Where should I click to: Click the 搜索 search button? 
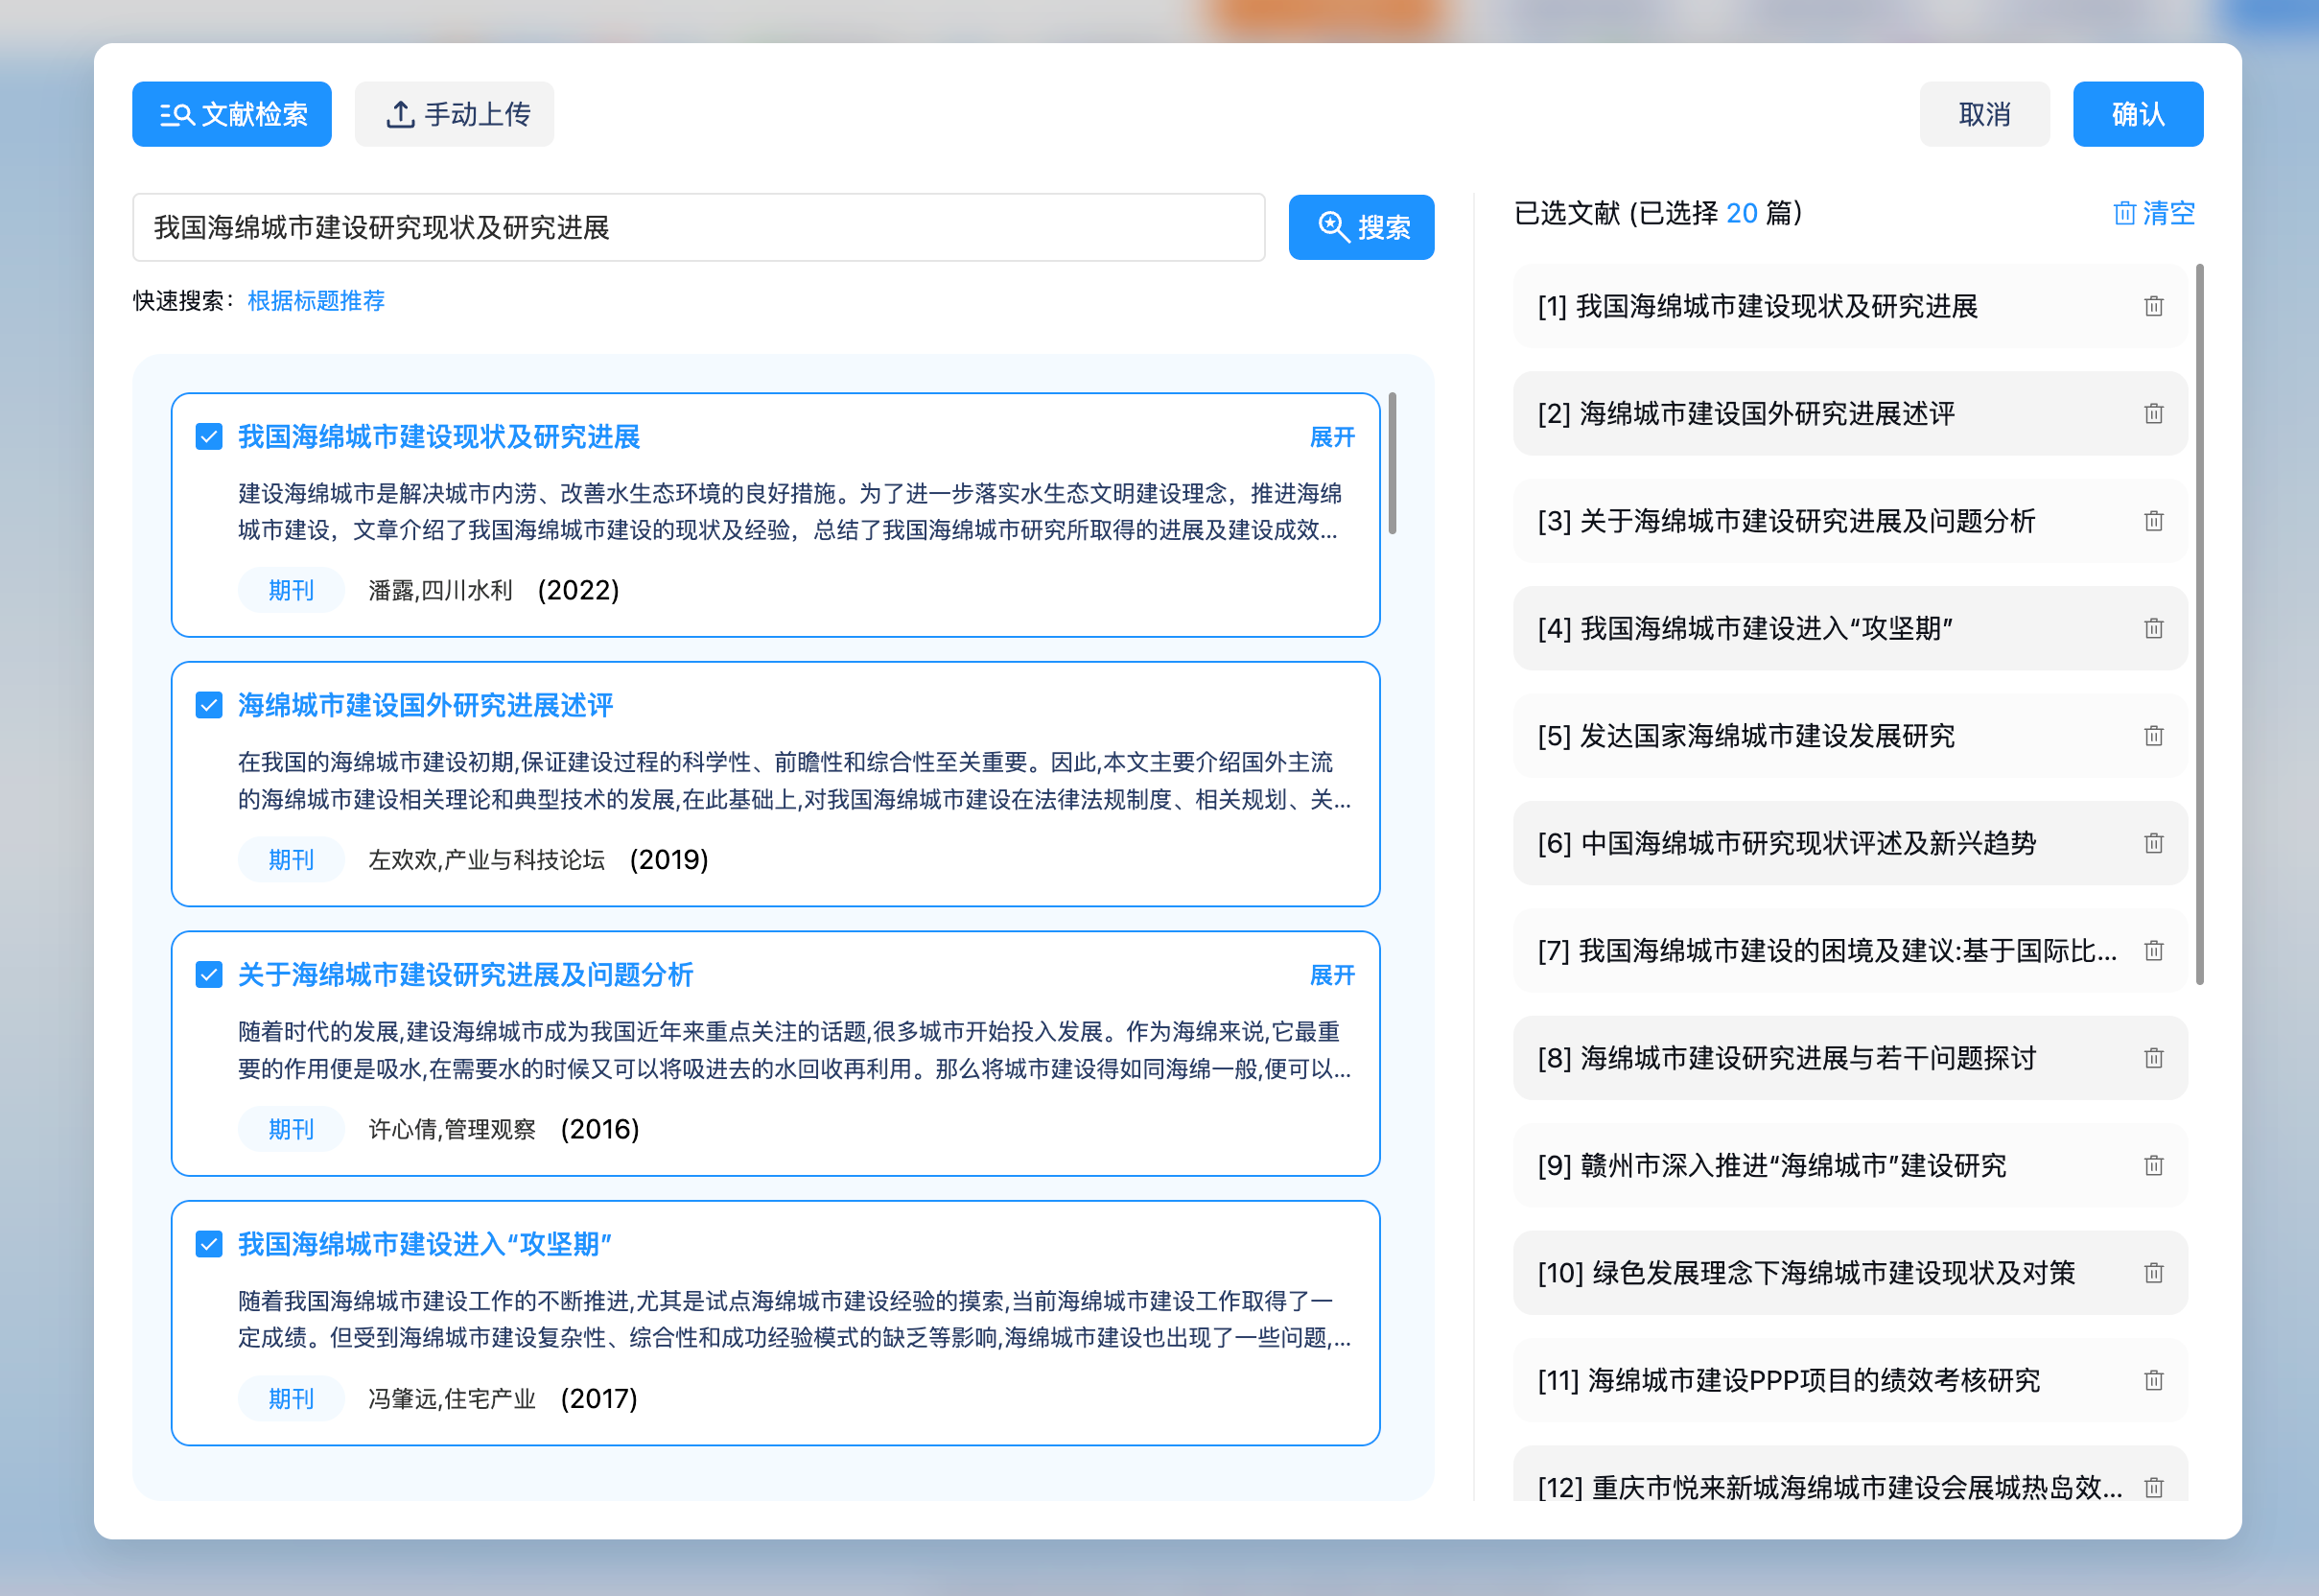pos(1360,227)
